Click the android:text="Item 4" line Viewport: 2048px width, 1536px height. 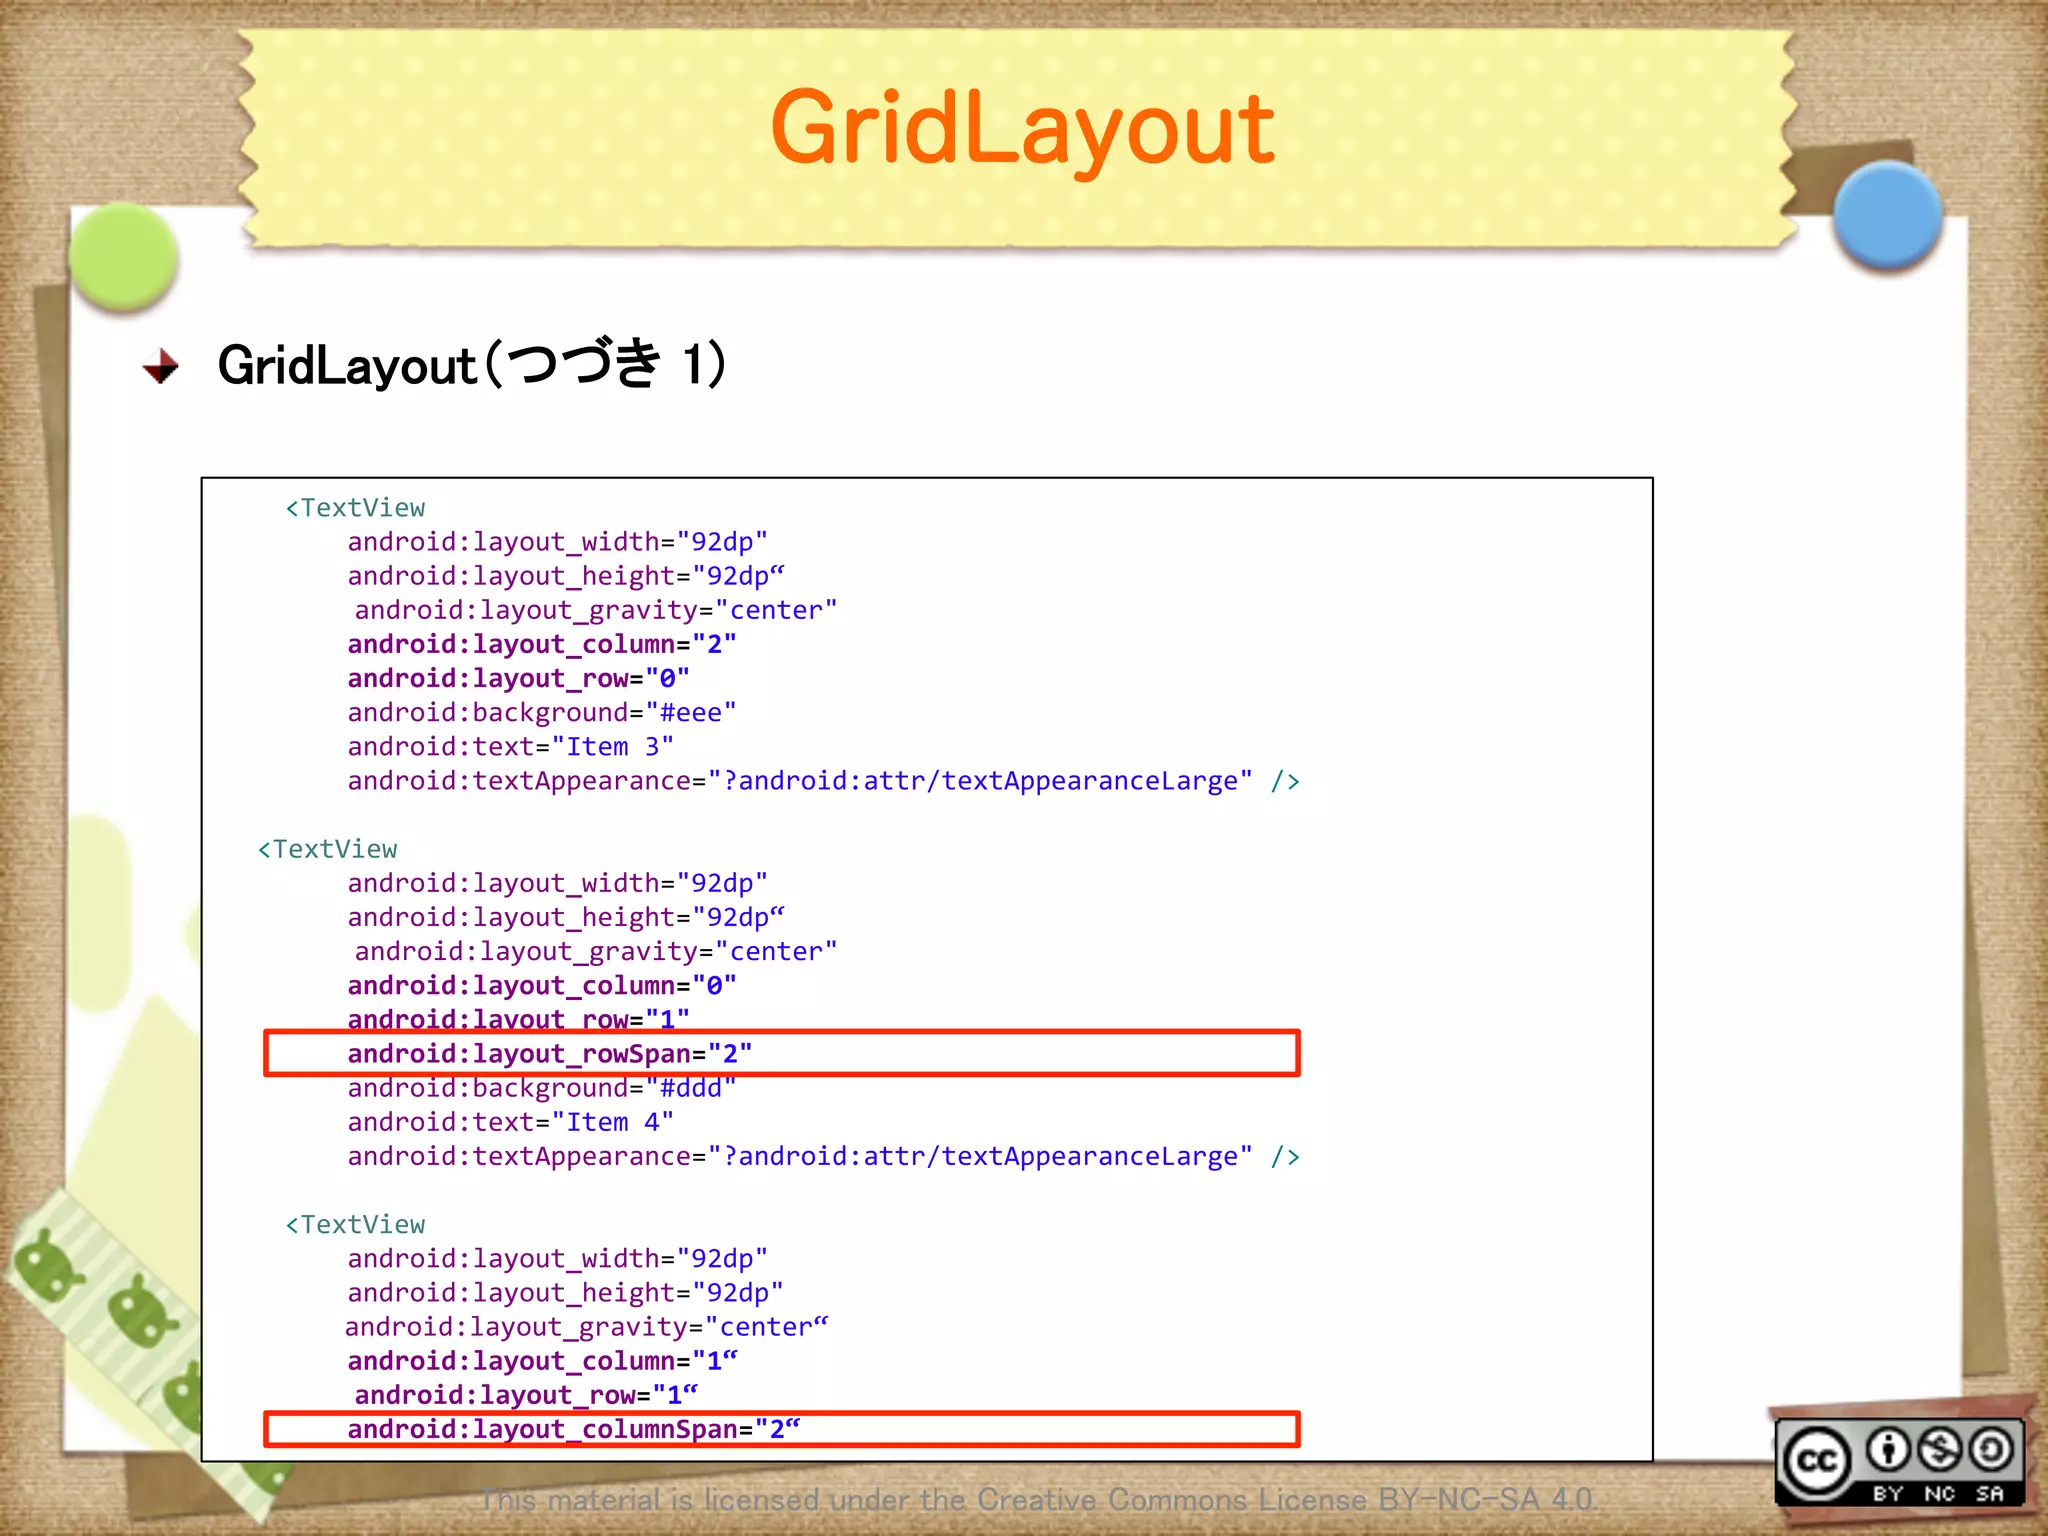pos(510,1122)
